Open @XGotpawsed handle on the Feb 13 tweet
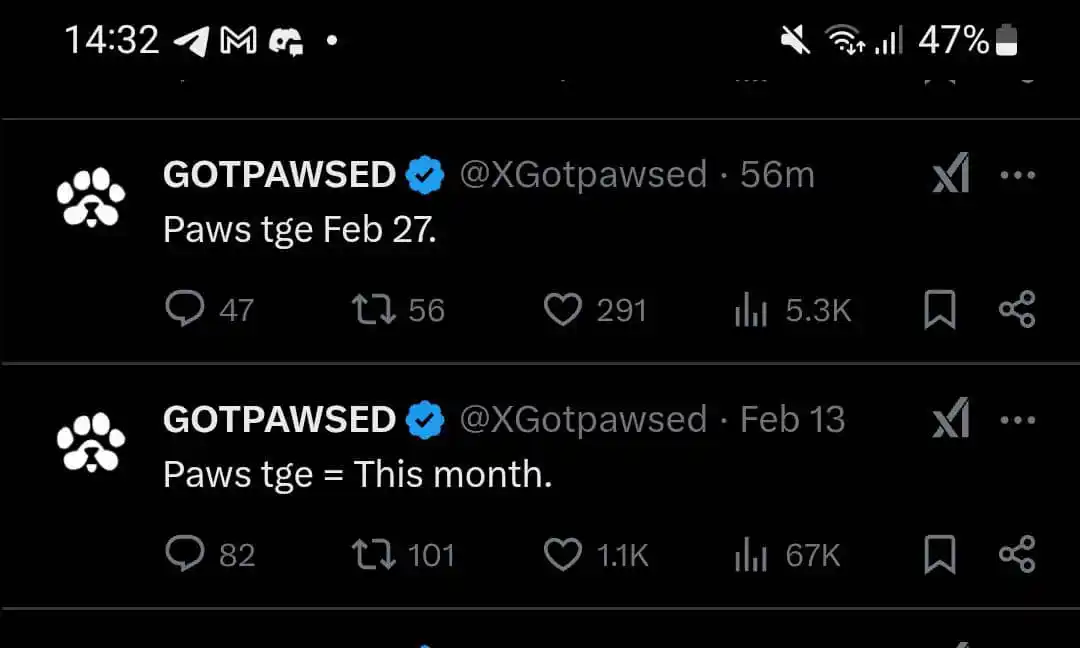The height and width of the screenshot is (648, 1080). coord(583,419)
